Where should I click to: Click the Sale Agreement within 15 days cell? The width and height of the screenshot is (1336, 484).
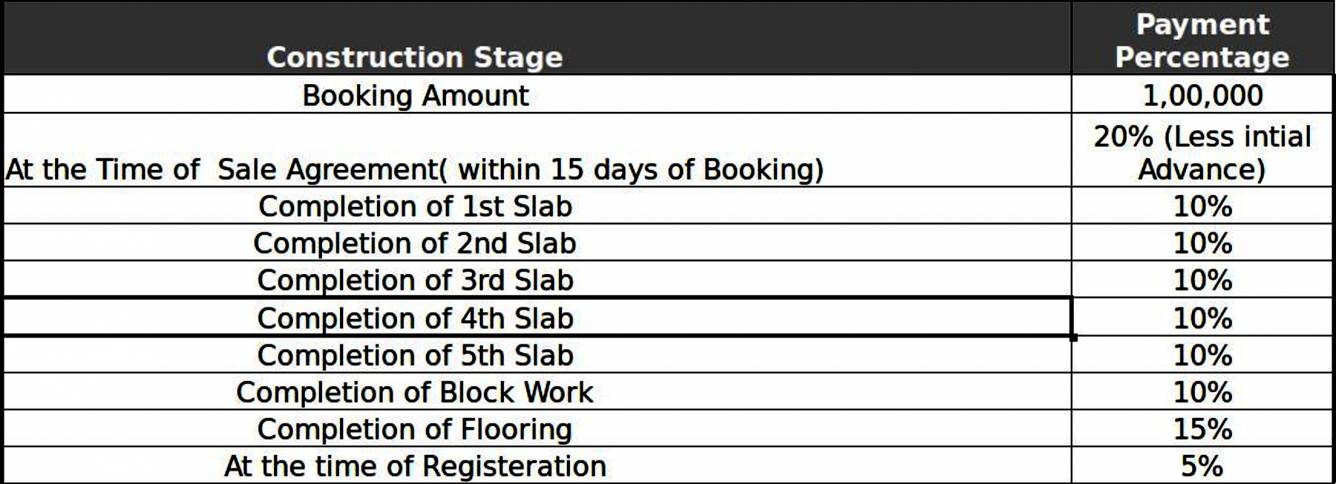414,169
